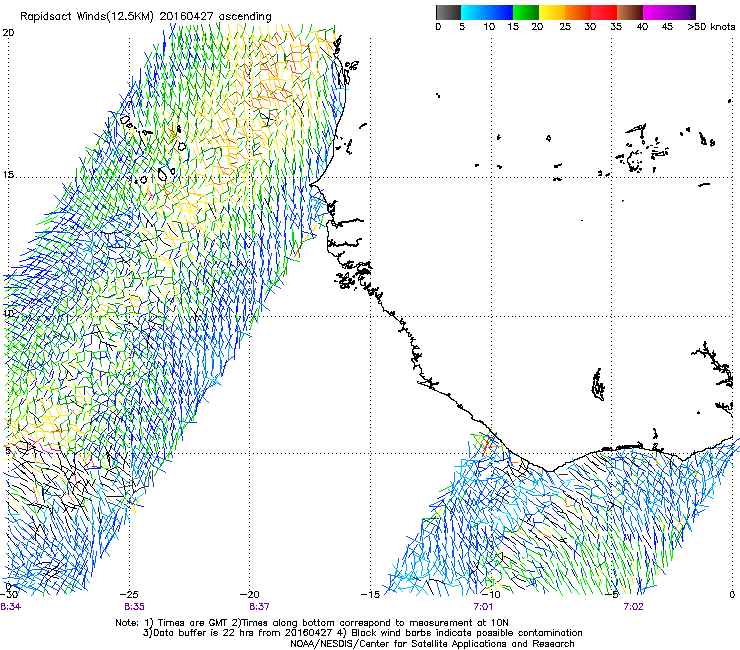Click the longitude label '-20'
The image size is (740, 650).
click(250, 594)
